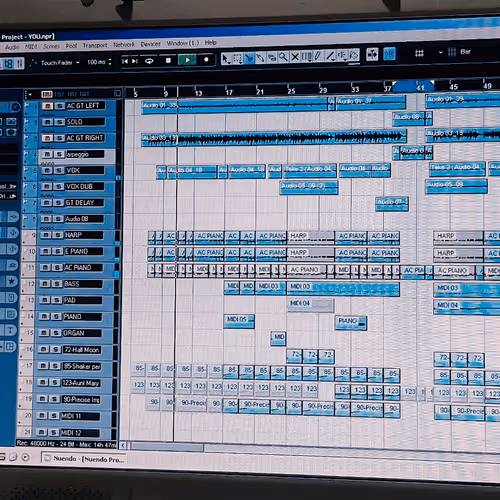This screenshot has width=500, height=500.
Task: Start playback with green Play button
Action: 187,60
